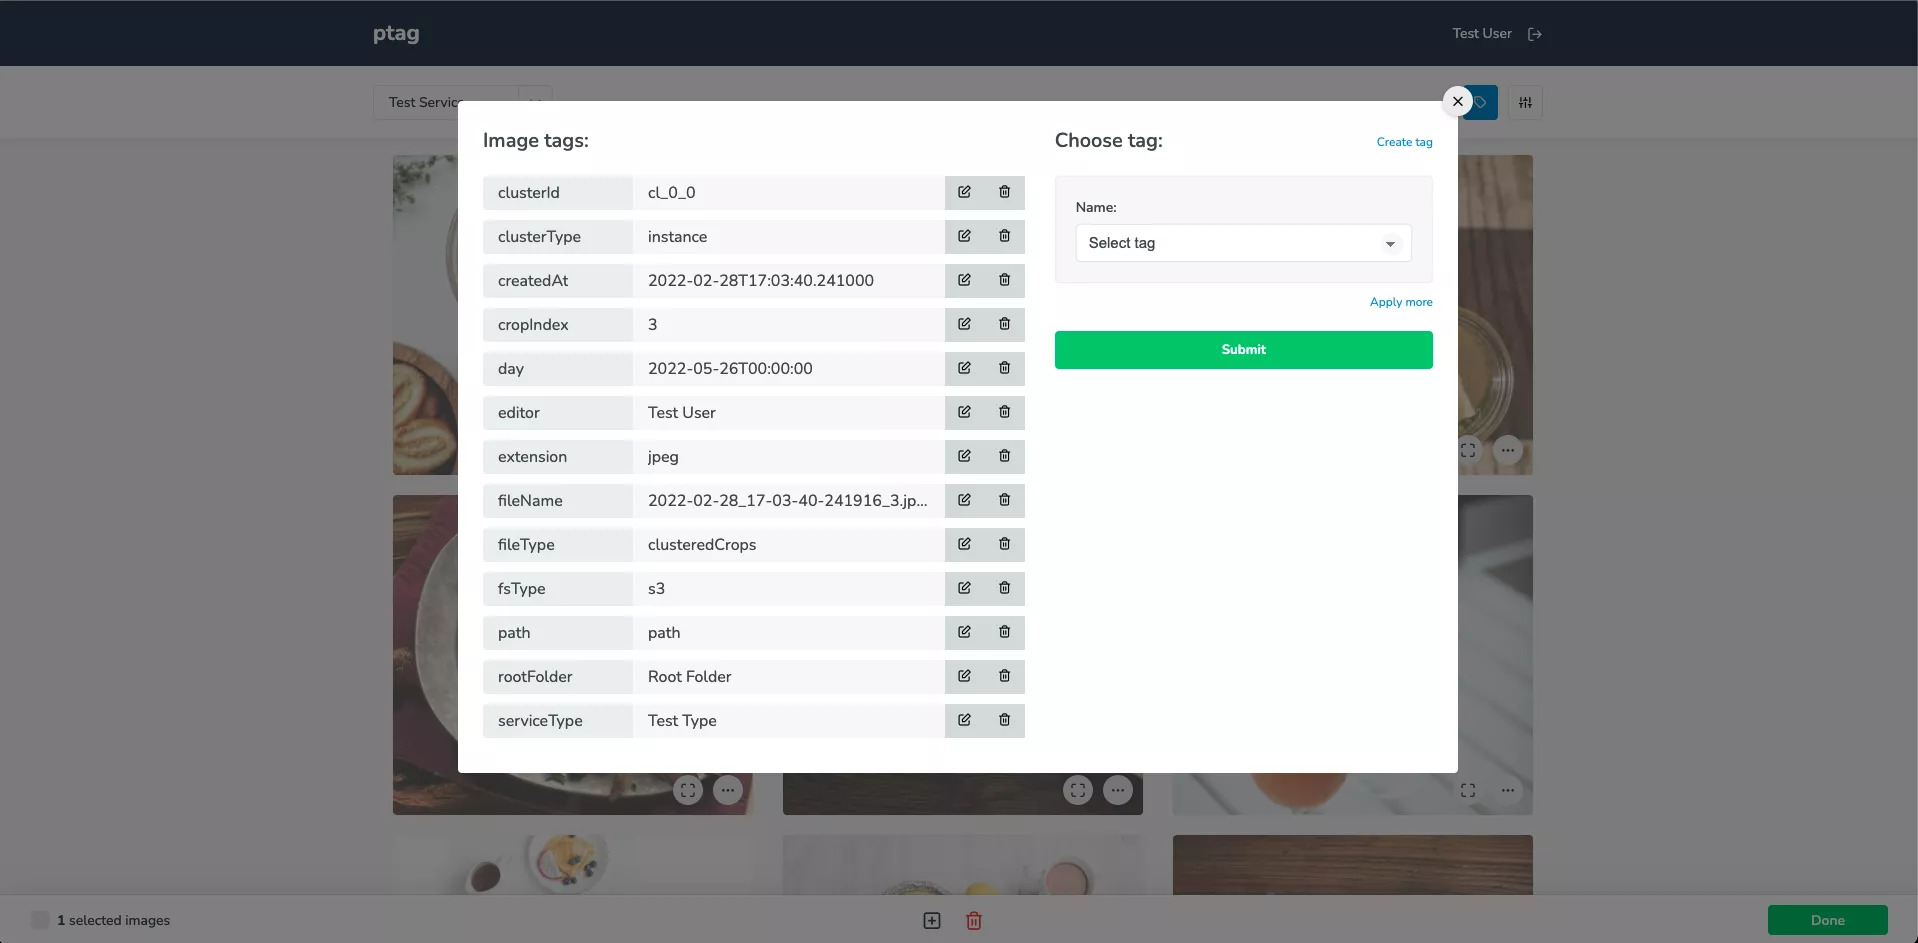Click the clusteredCrops value
Viewport: 1918px width, 943px height.
coord(702,544)
